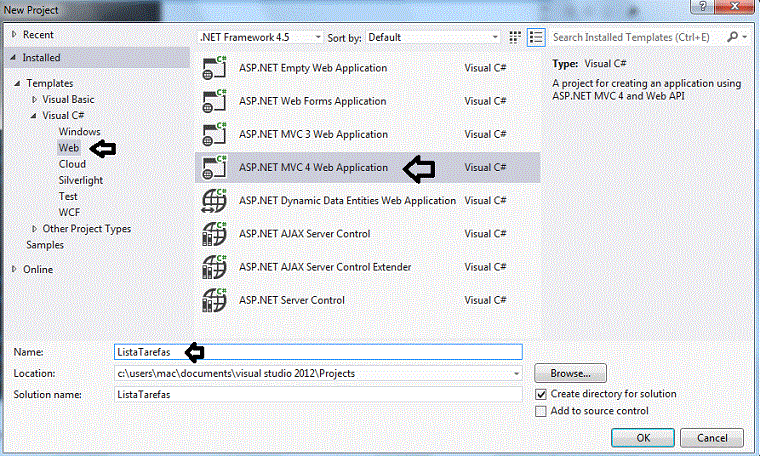Viewport: 760px width, 456px height.
Task: Open the Location path dropdown arrow
Action: (x=517, y=374)
